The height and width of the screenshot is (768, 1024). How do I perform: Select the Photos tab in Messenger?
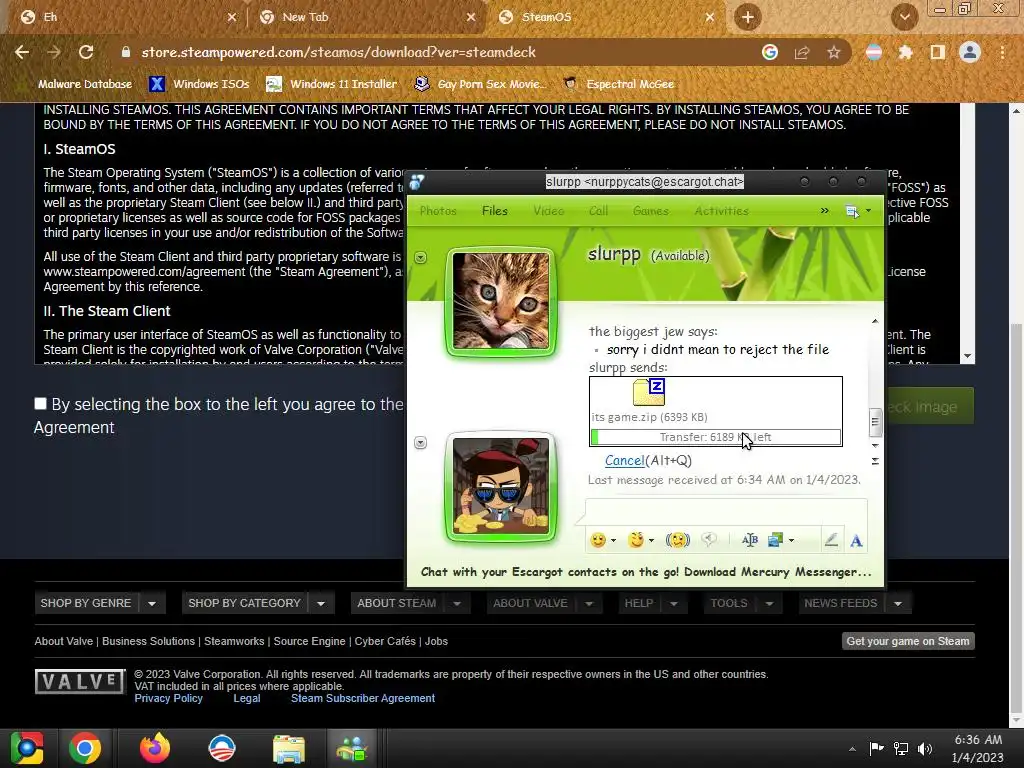(x=438, y=211)
